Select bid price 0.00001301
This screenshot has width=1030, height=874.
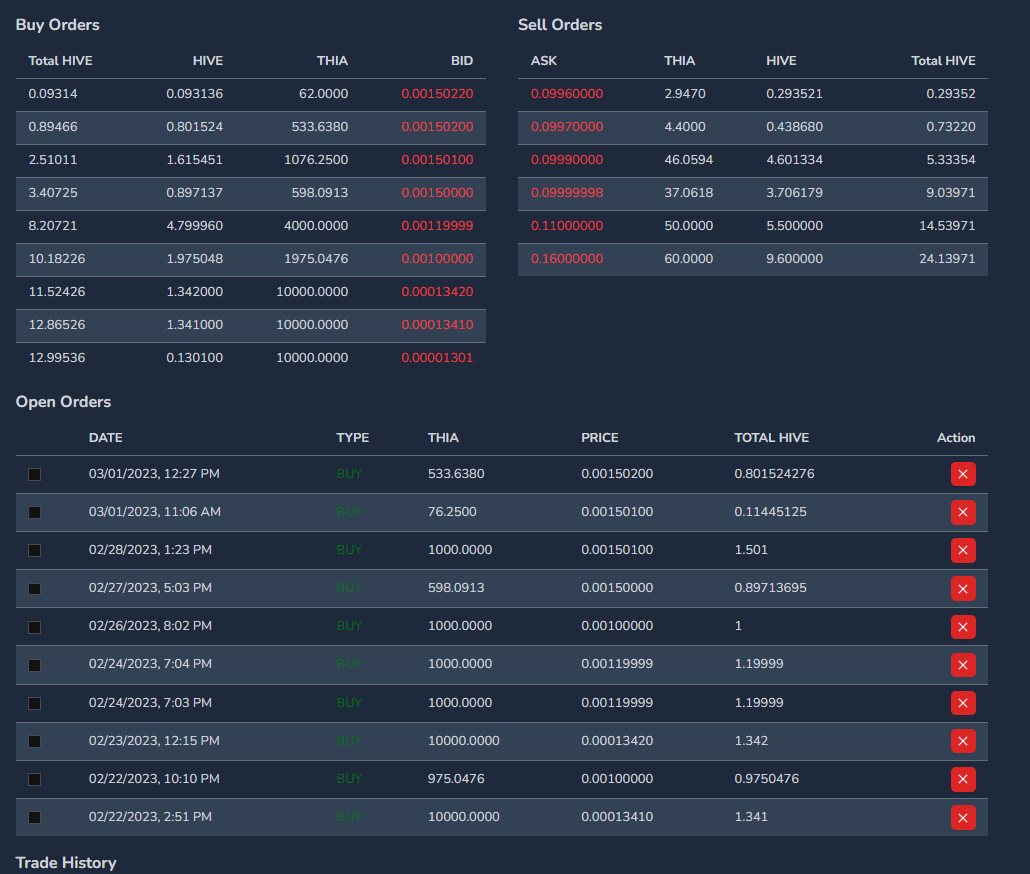(437, 358)
